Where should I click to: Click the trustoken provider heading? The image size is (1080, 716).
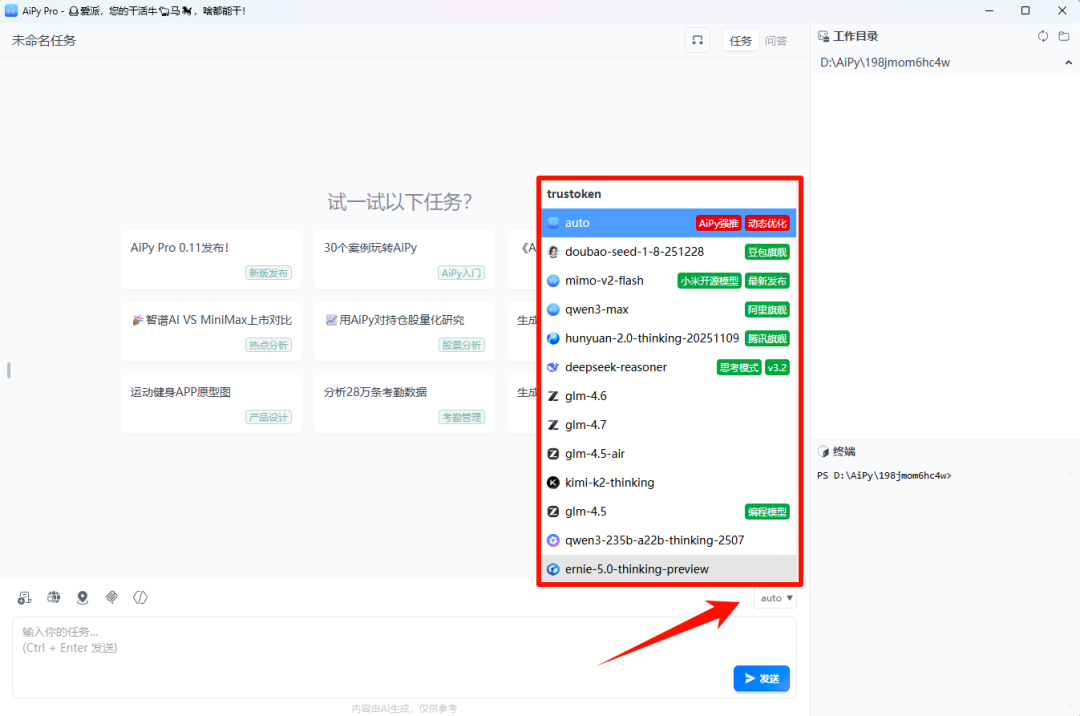574,194
